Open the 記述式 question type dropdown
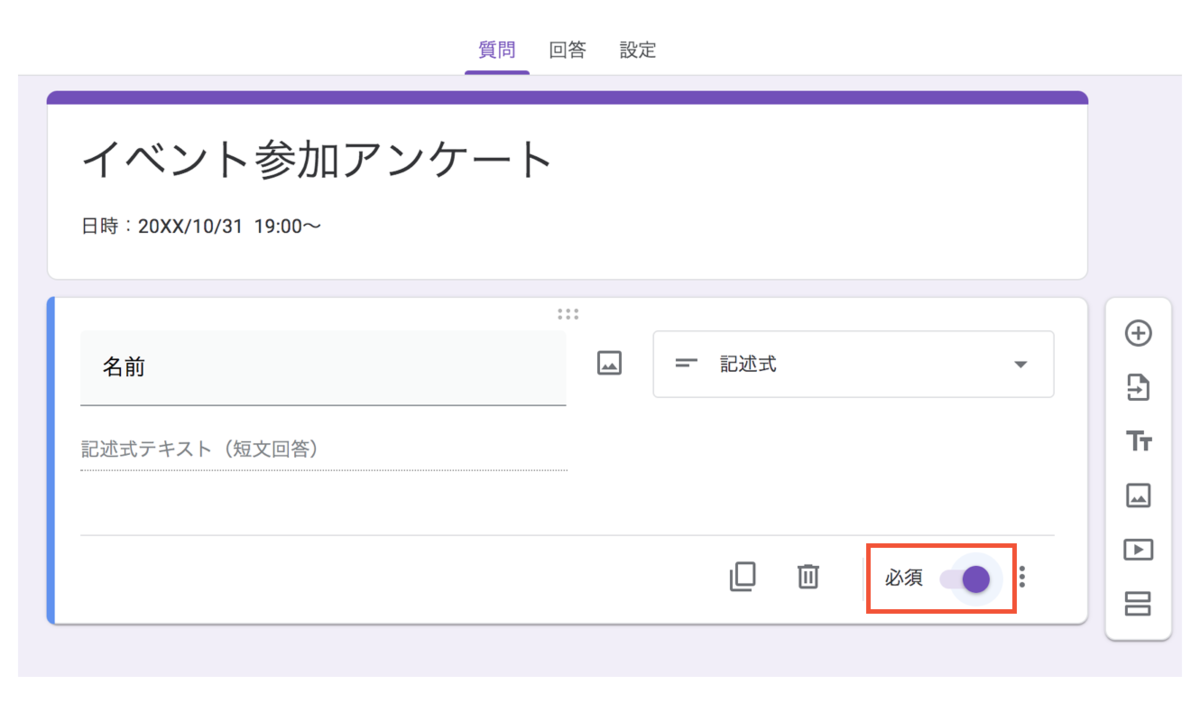This screenshot has width=1200, height=713. click(x=853, y=364)
